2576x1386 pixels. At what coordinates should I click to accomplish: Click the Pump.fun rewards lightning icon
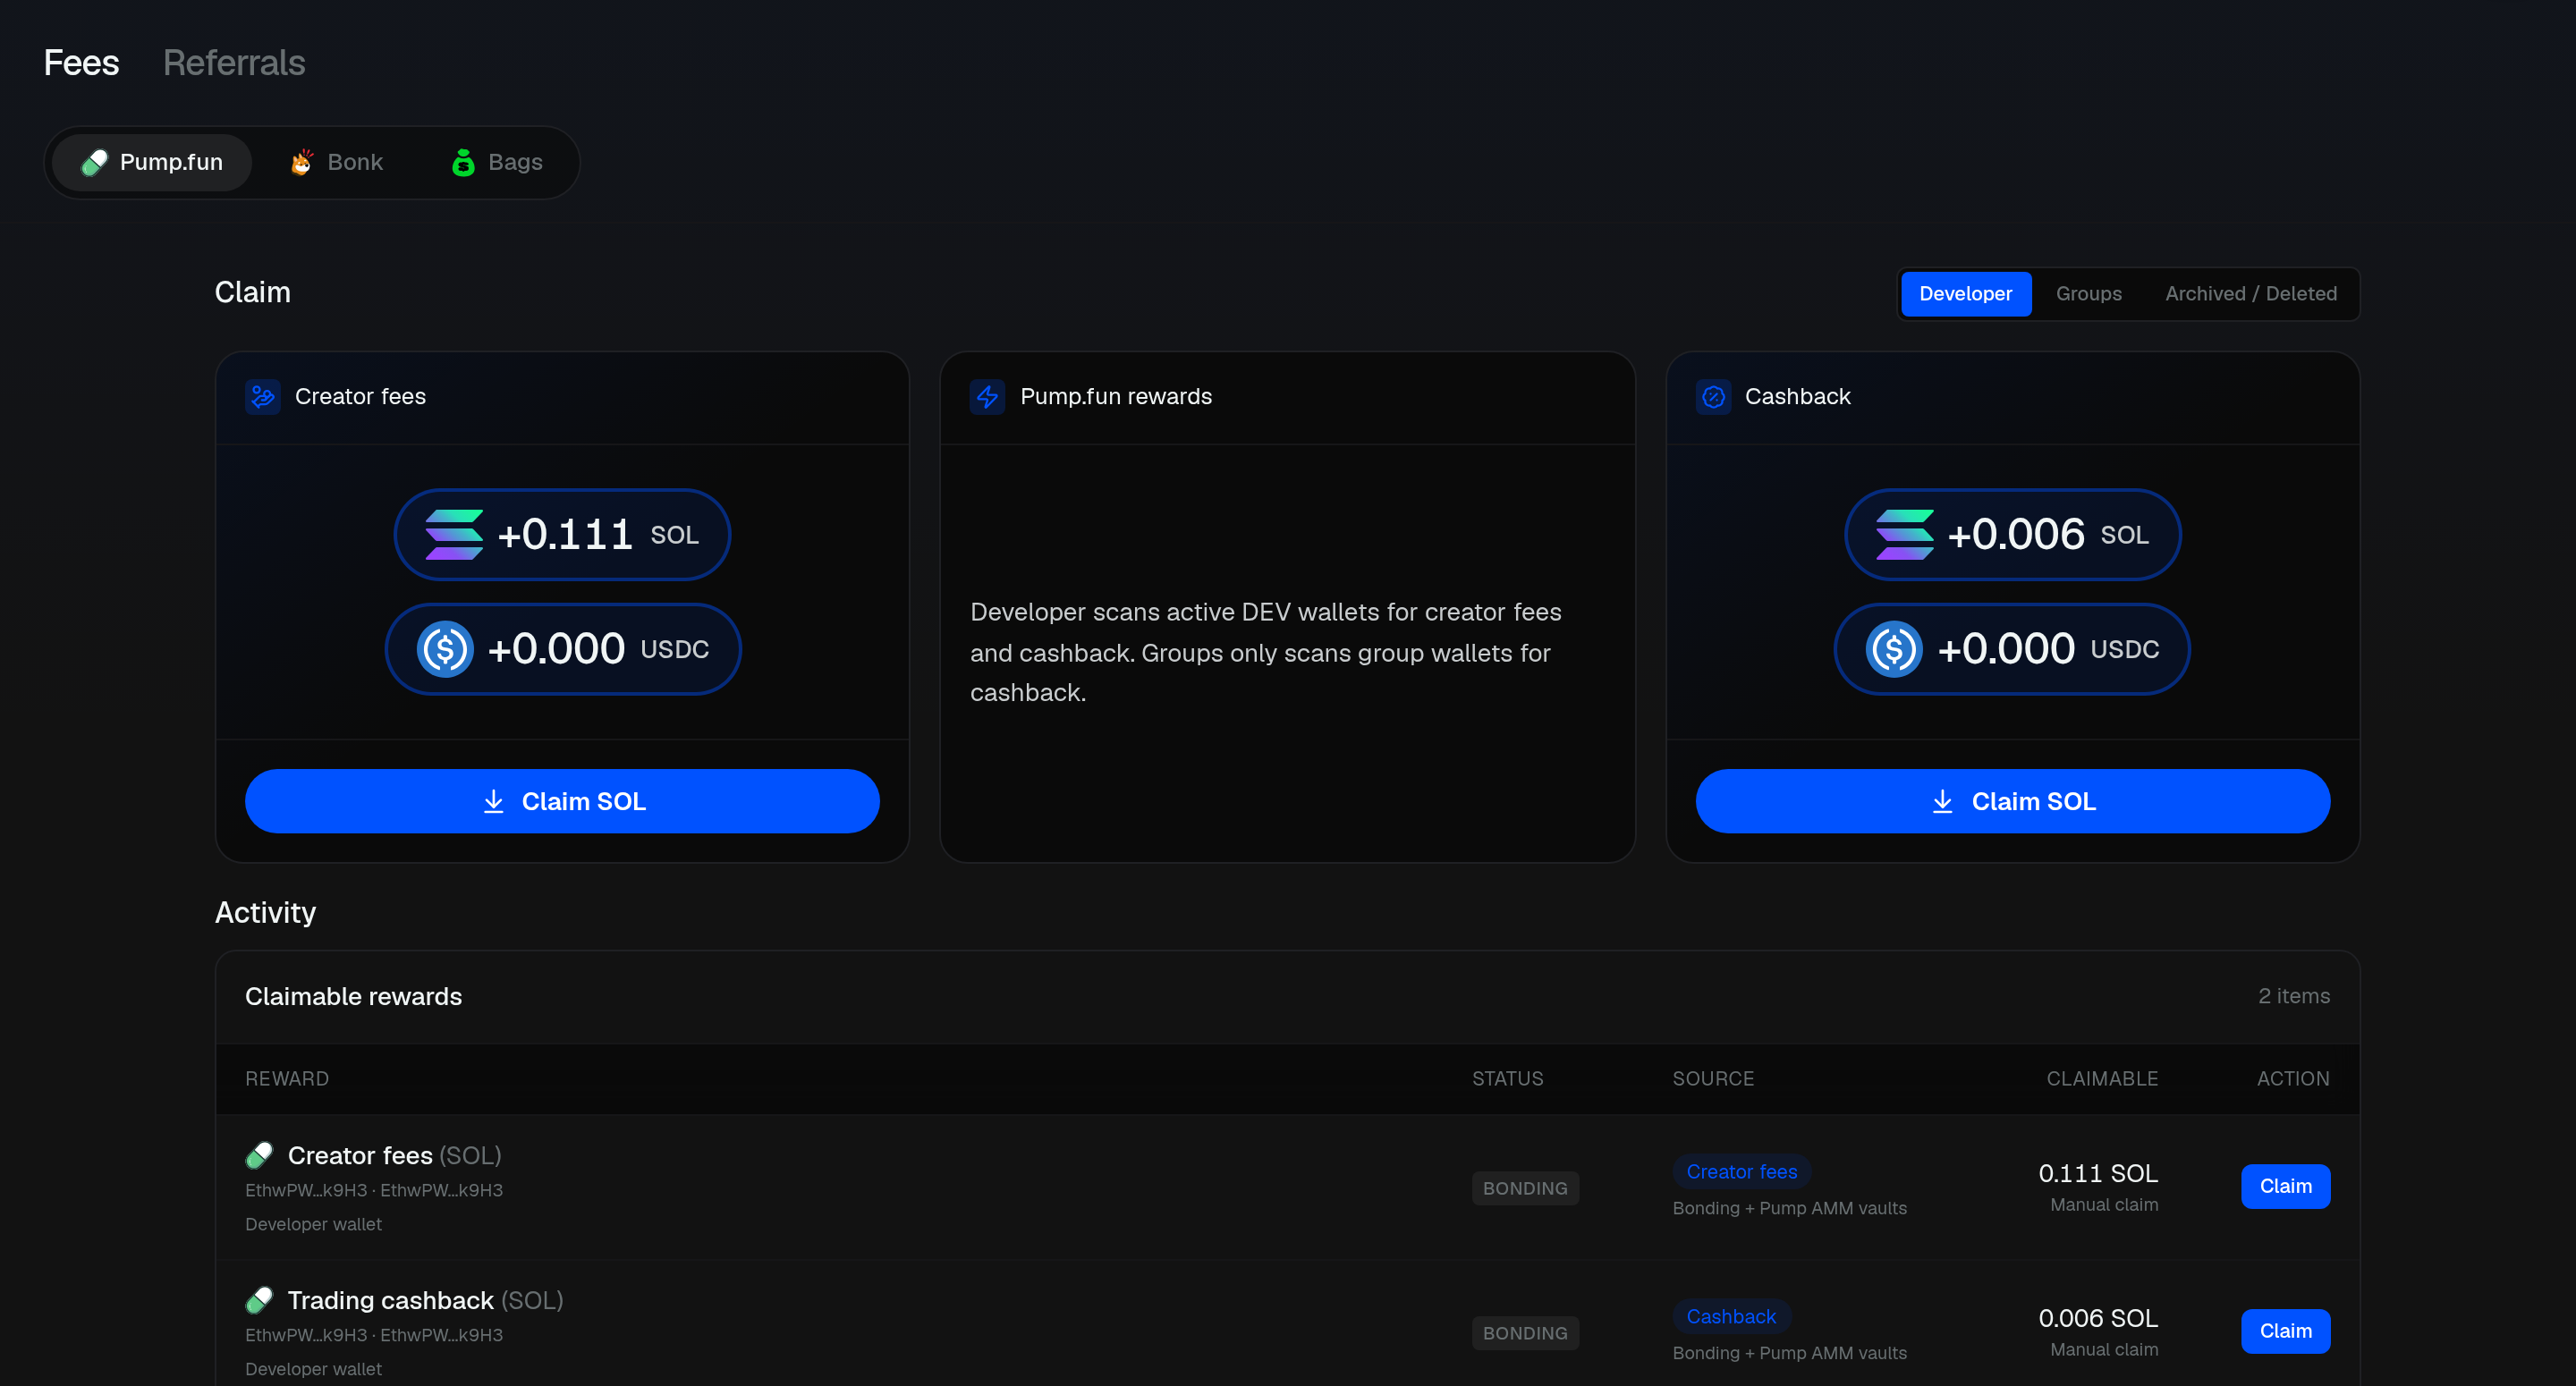coord(987,397)
